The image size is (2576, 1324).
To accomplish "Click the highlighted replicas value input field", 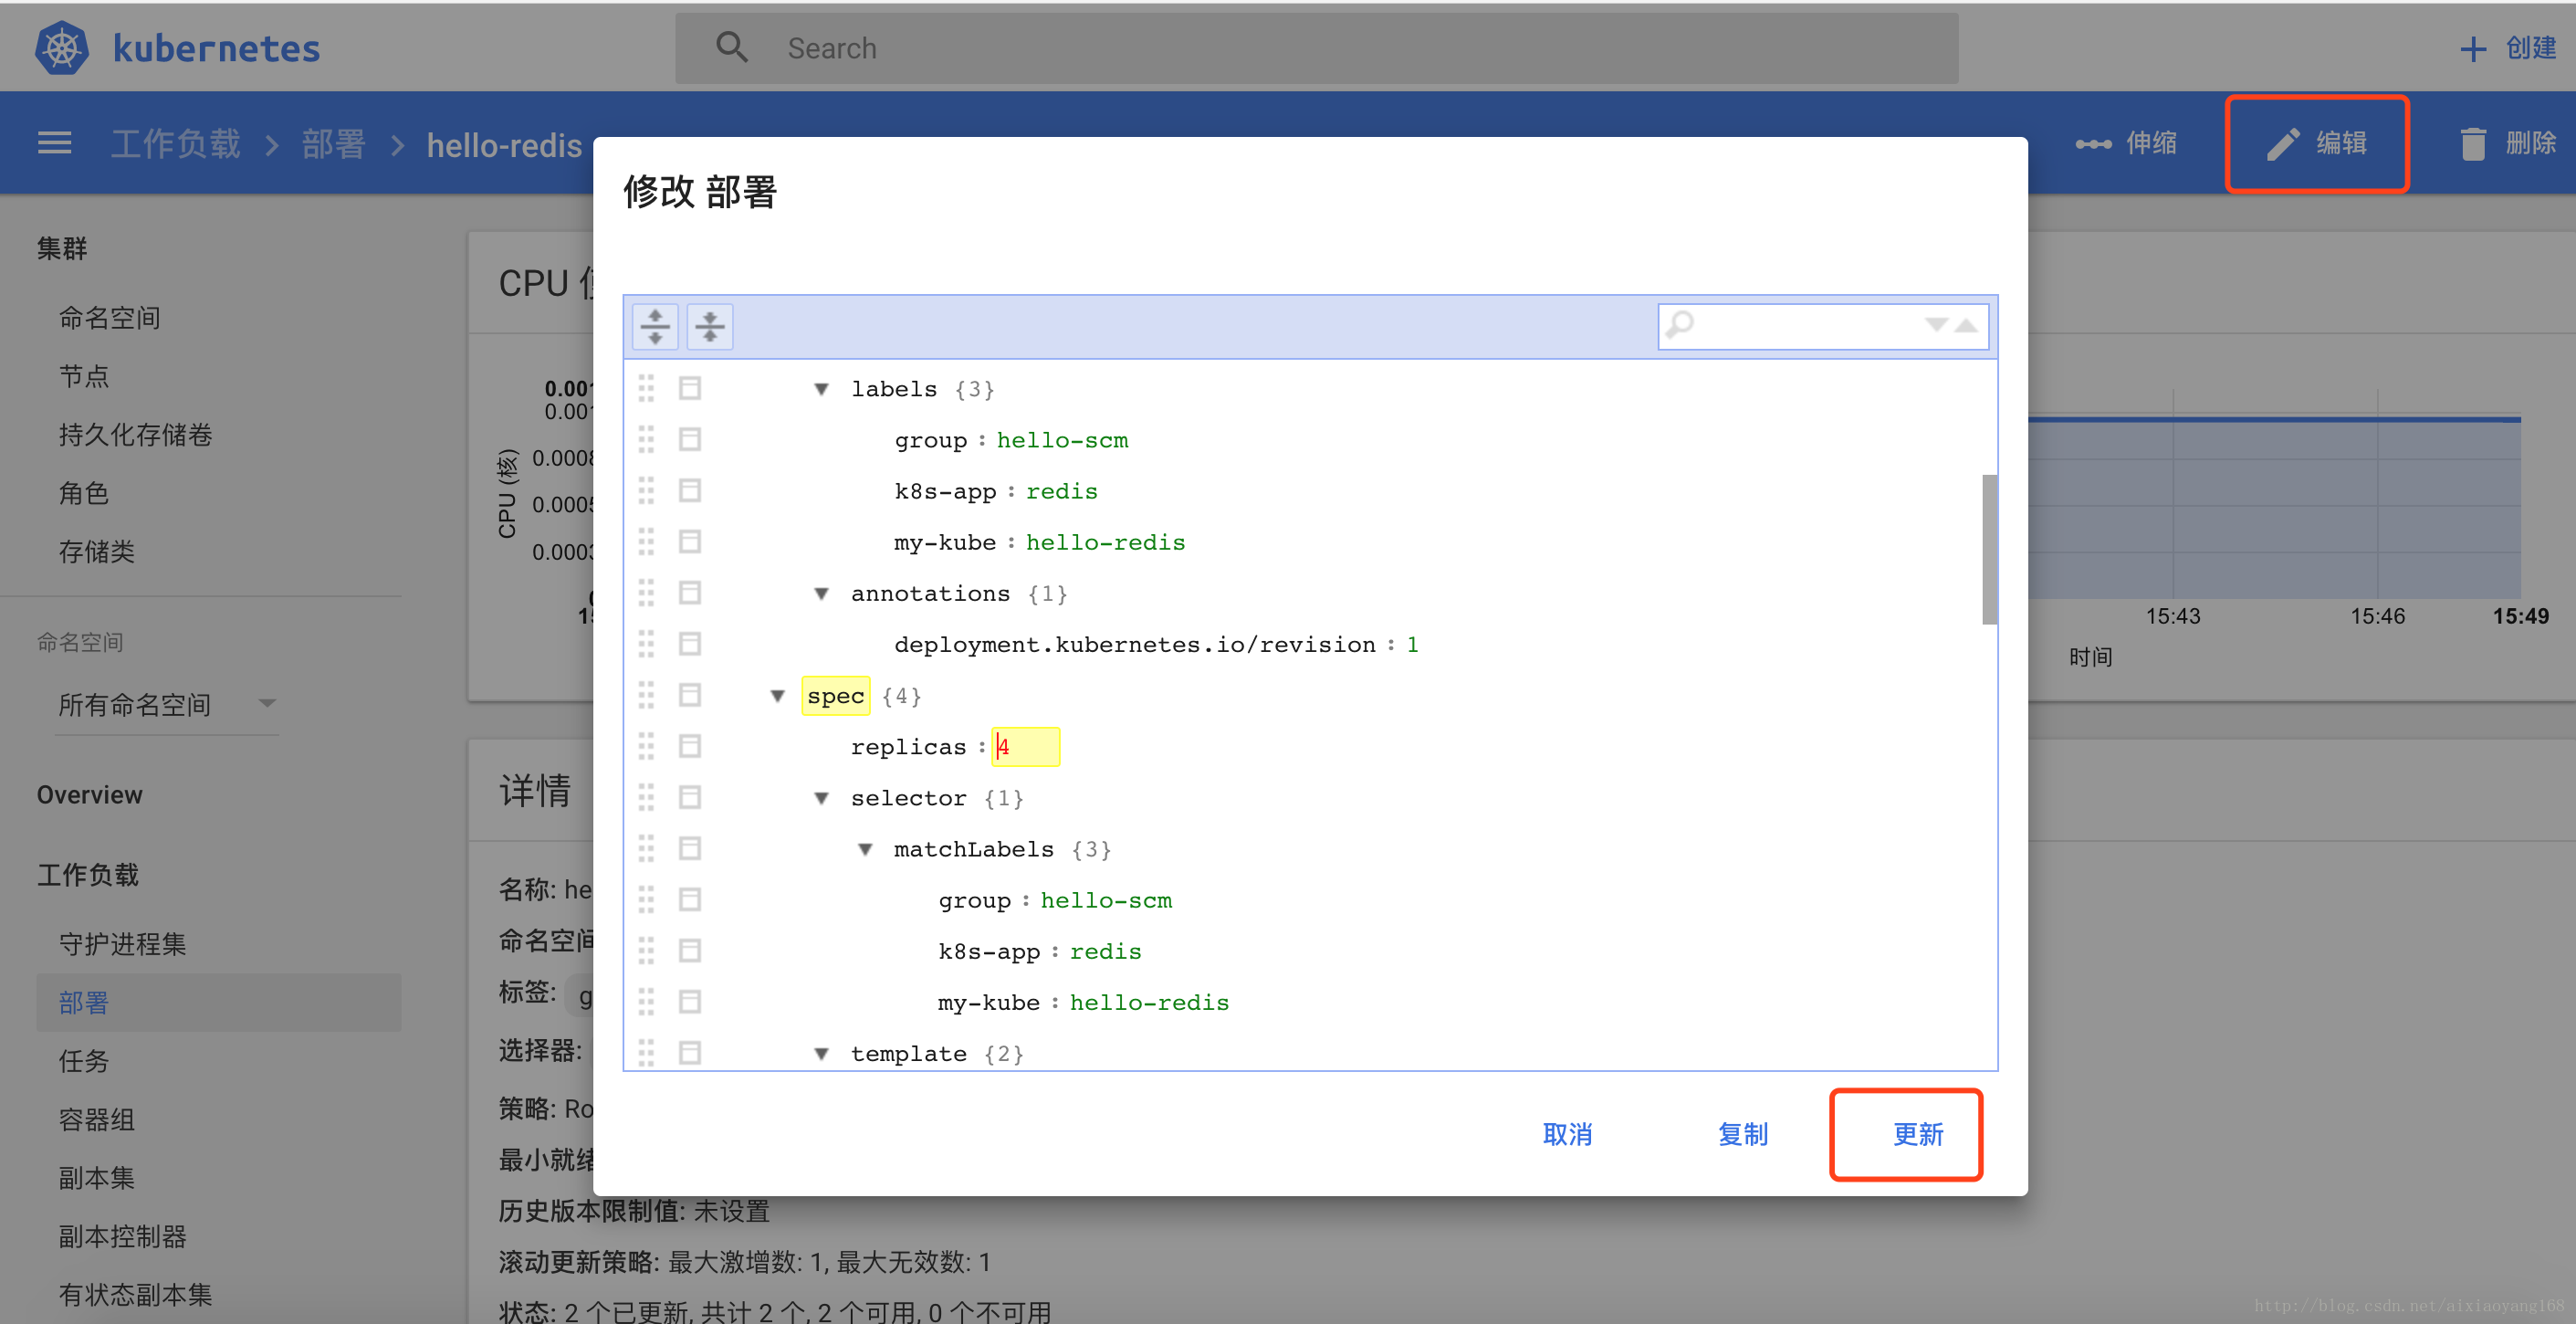I will point(1024,745).
